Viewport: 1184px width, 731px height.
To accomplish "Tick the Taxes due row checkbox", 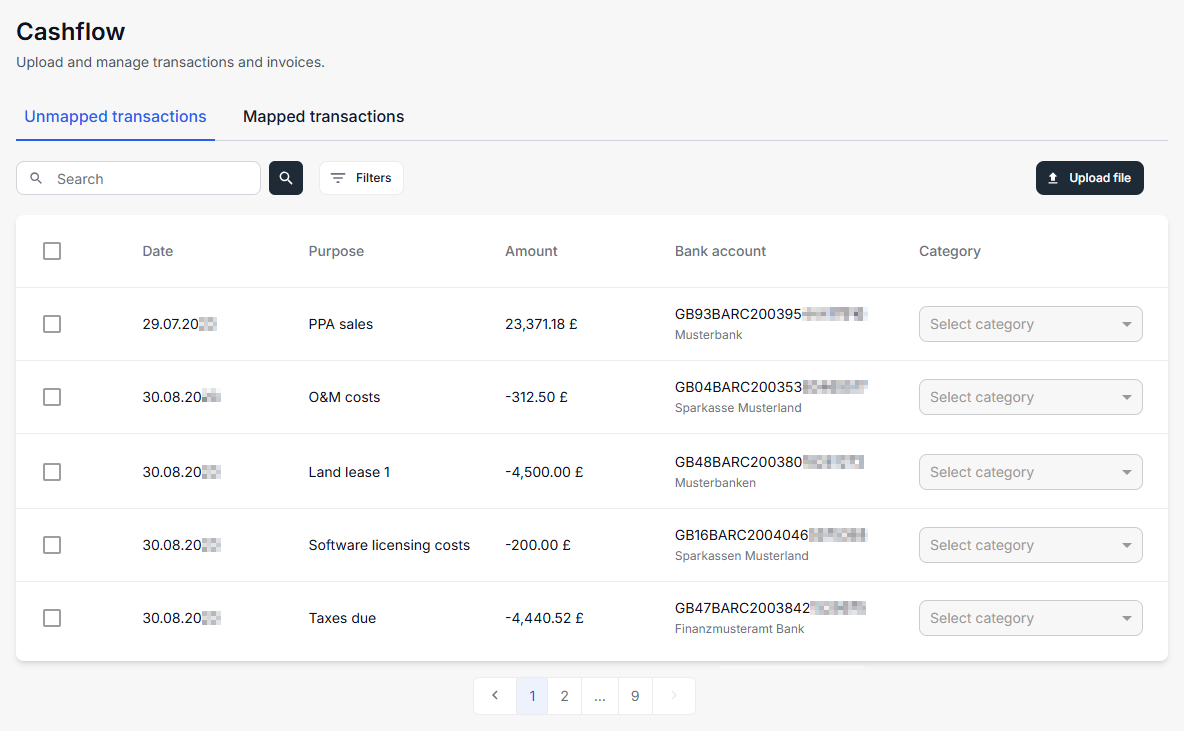I will click(52, 618).
